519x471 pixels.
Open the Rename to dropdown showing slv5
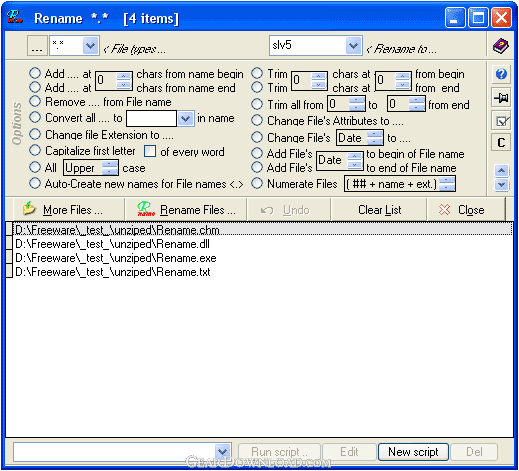[354, 45]
